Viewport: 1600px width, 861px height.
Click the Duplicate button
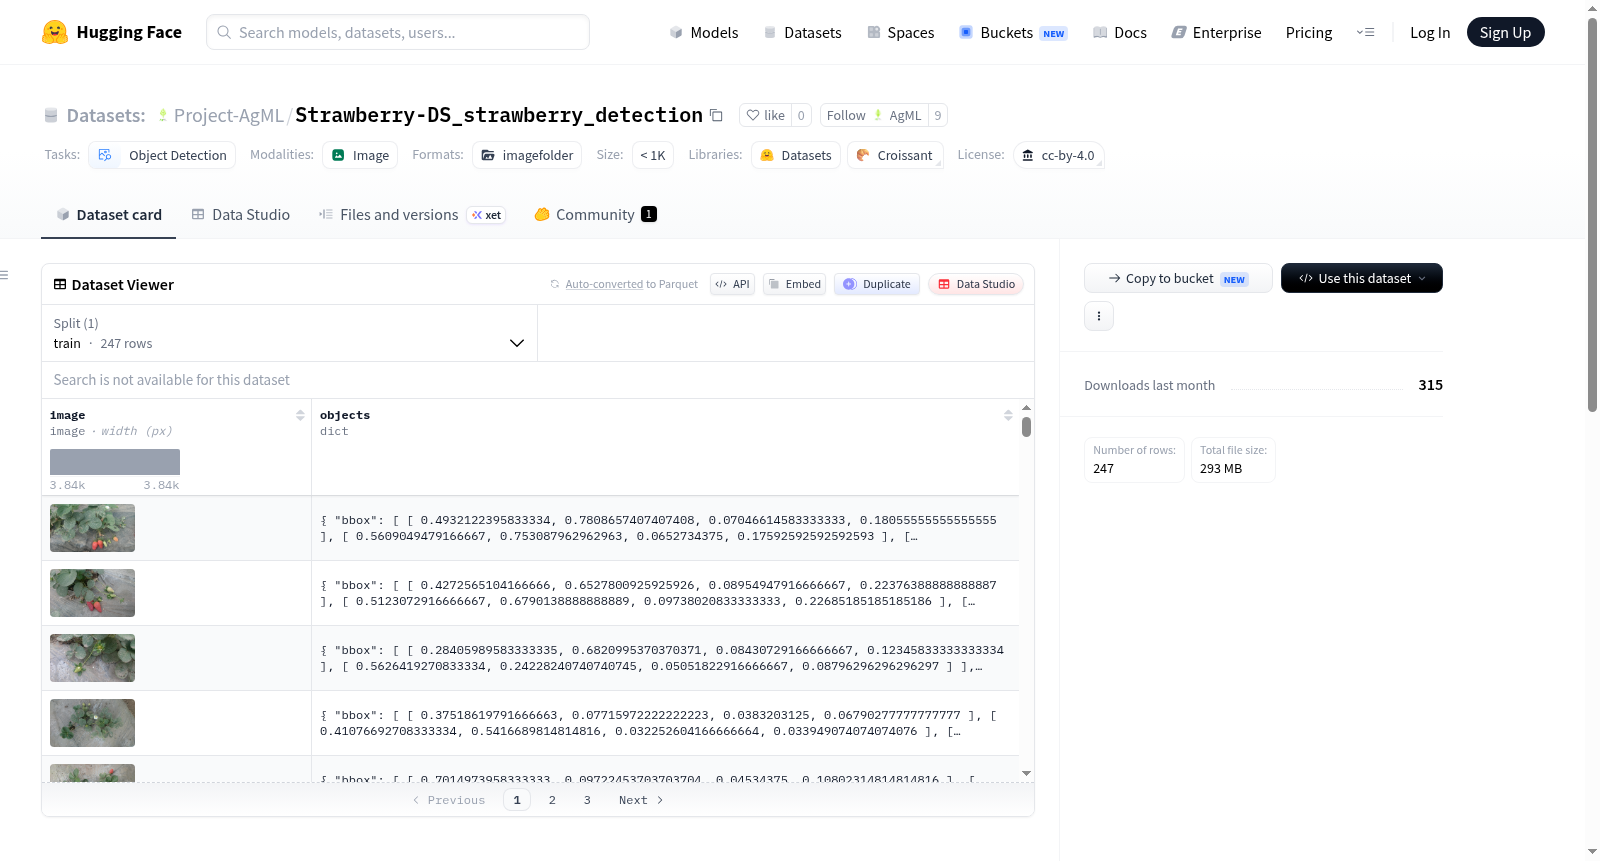tap(877, 284)
